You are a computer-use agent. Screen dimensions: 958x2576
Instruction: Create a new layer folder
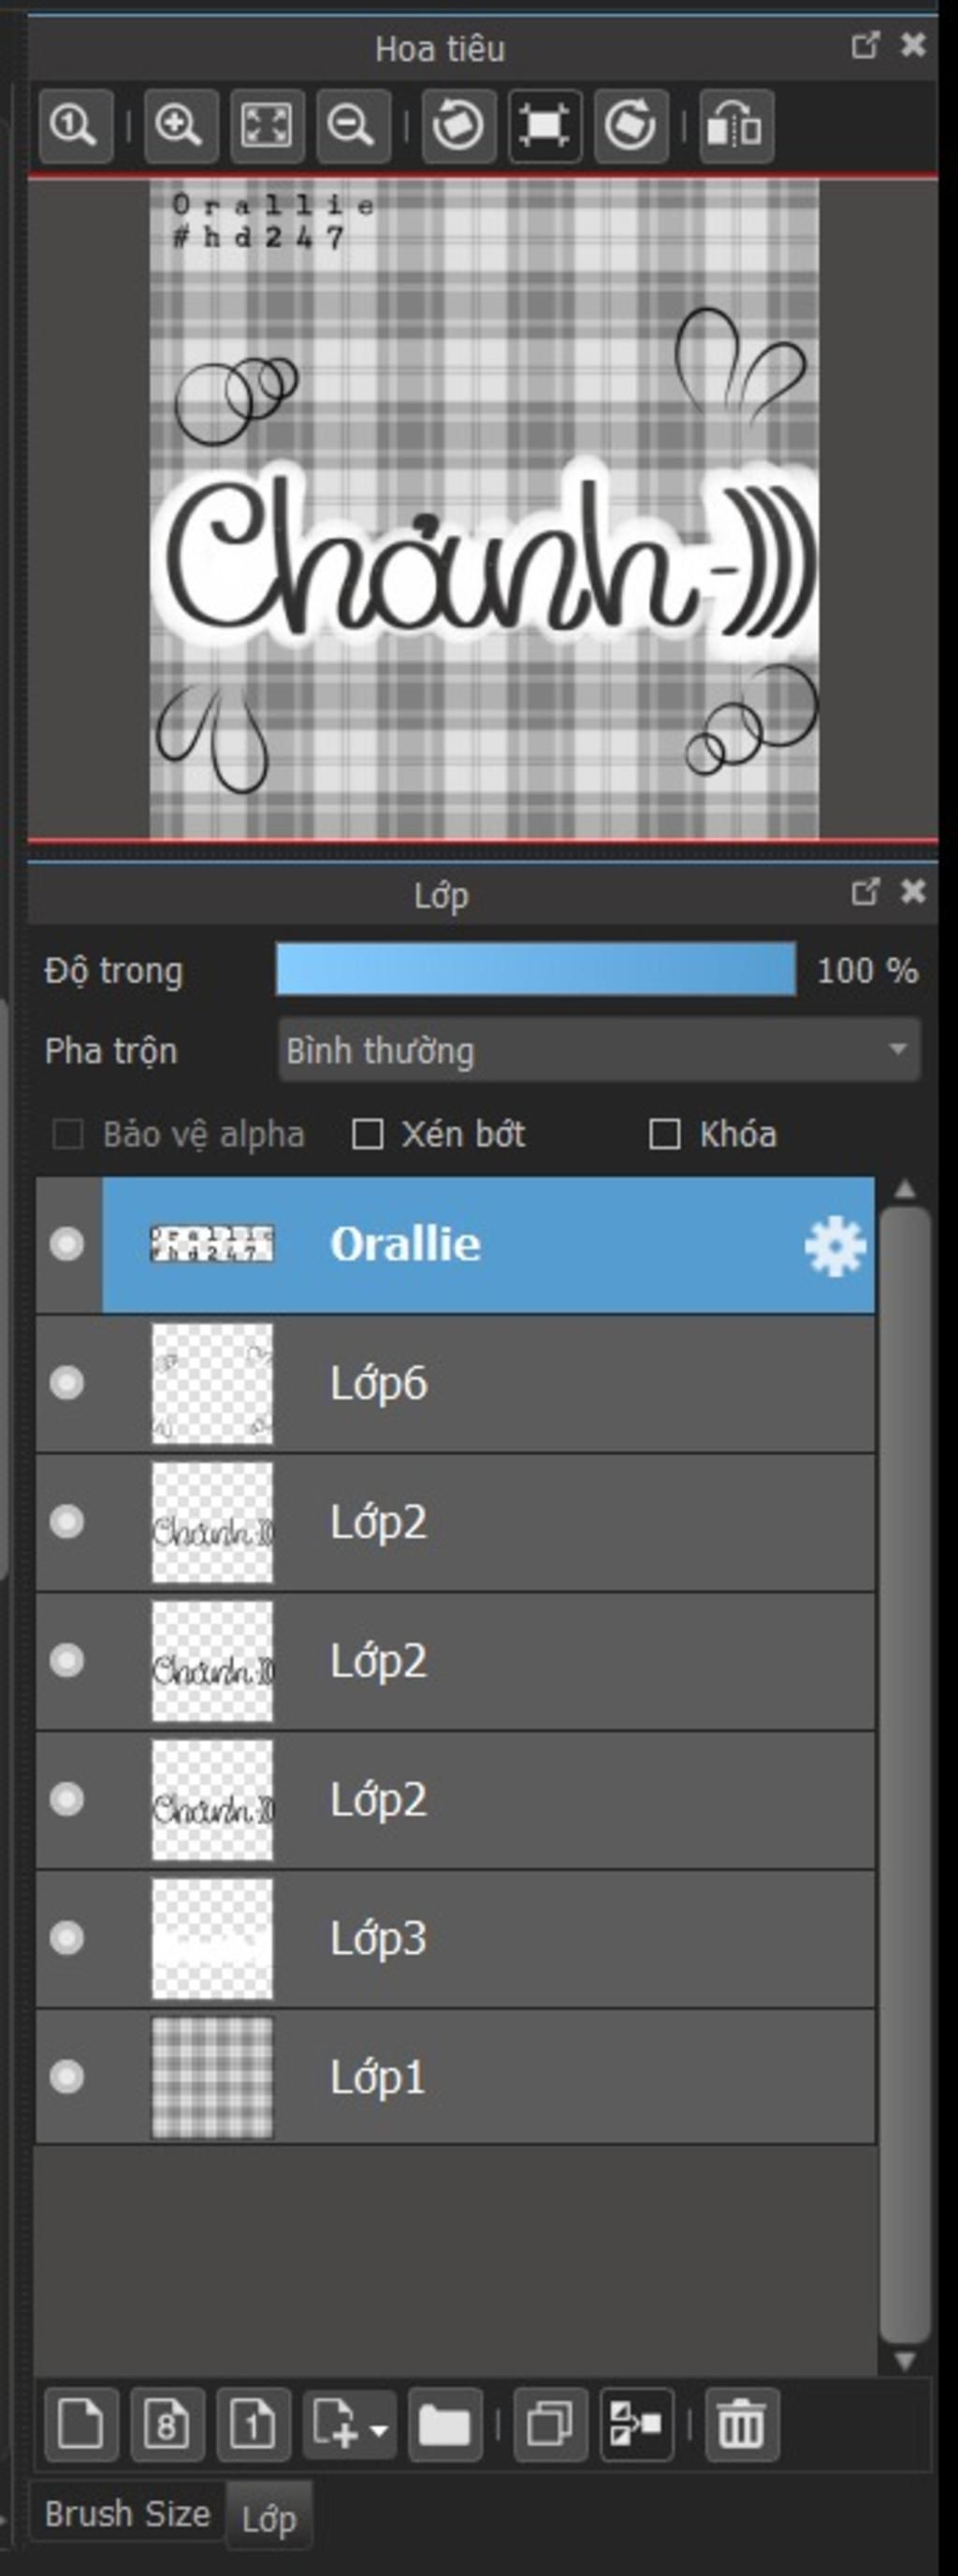pyautogui.click(x=445, y=2425)
